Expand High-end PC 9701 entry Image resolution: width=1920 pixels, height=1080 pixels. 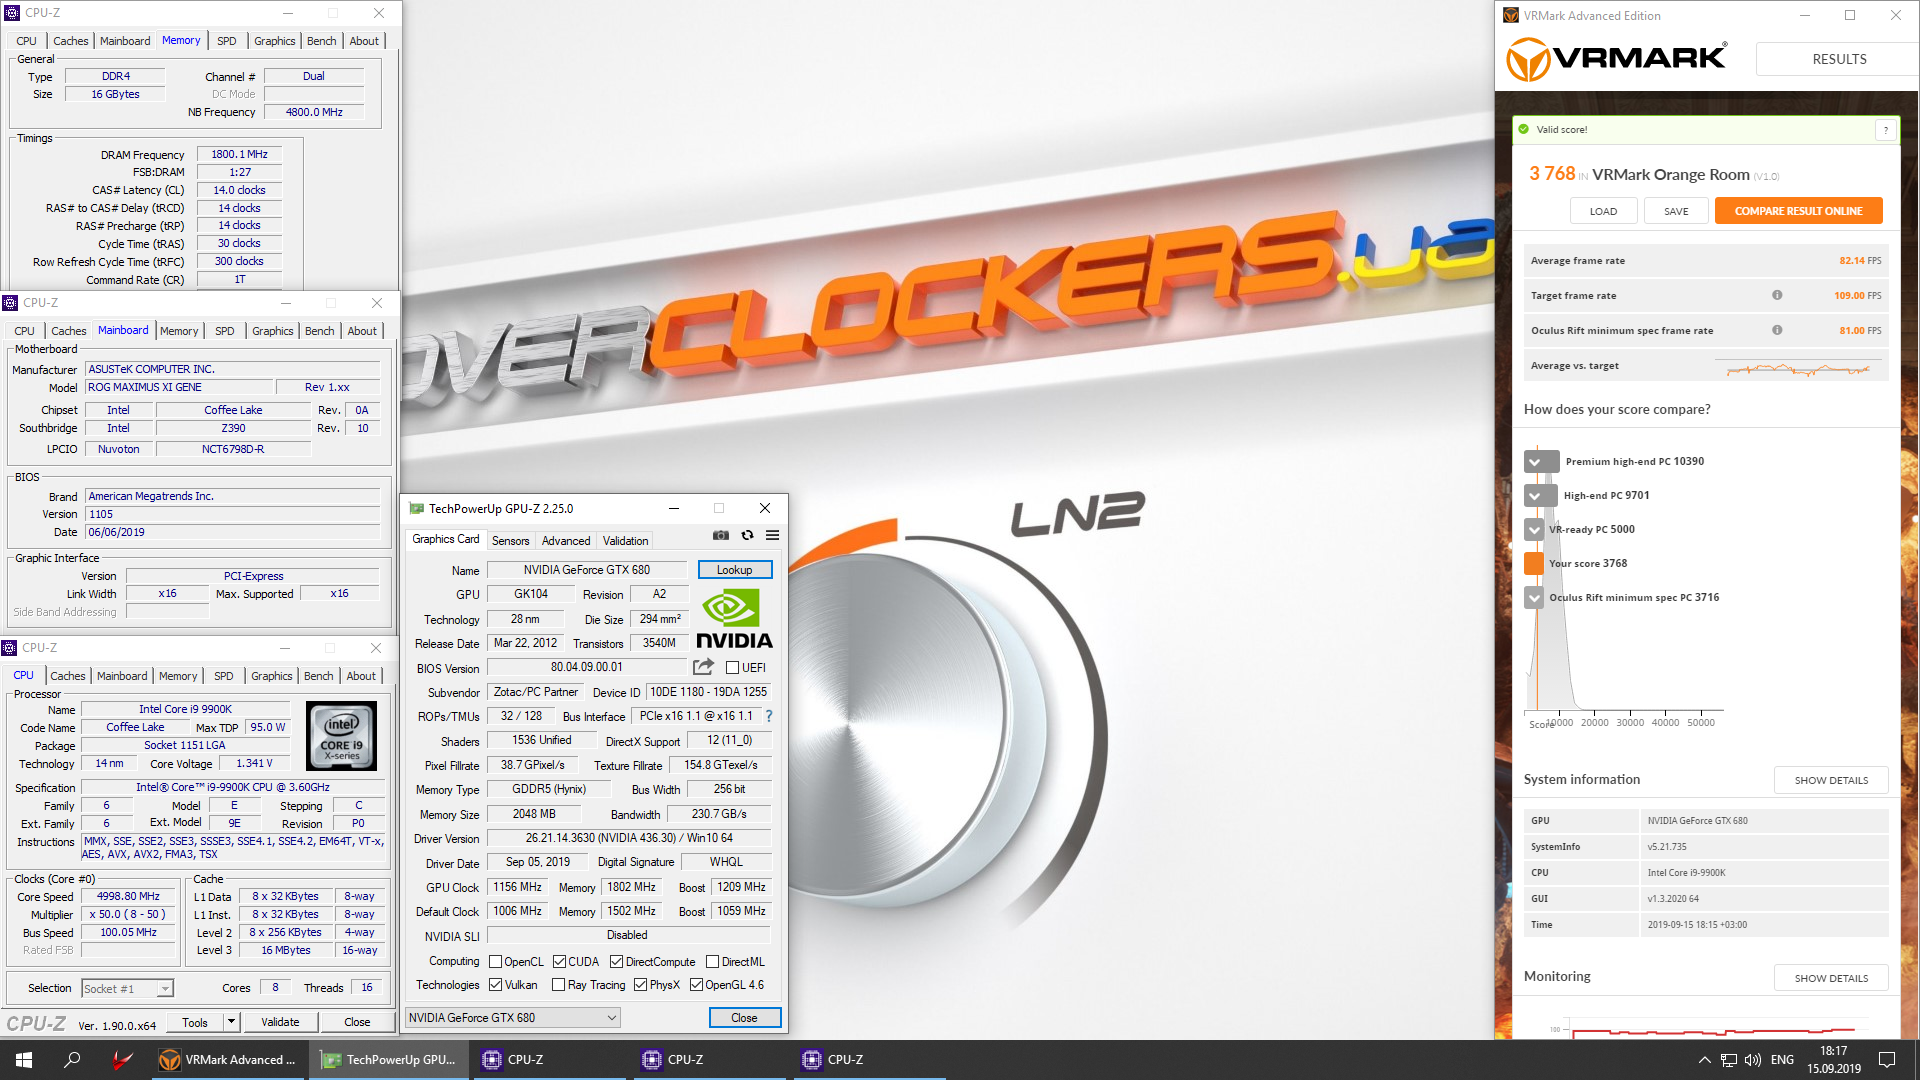coord(1541,496)
